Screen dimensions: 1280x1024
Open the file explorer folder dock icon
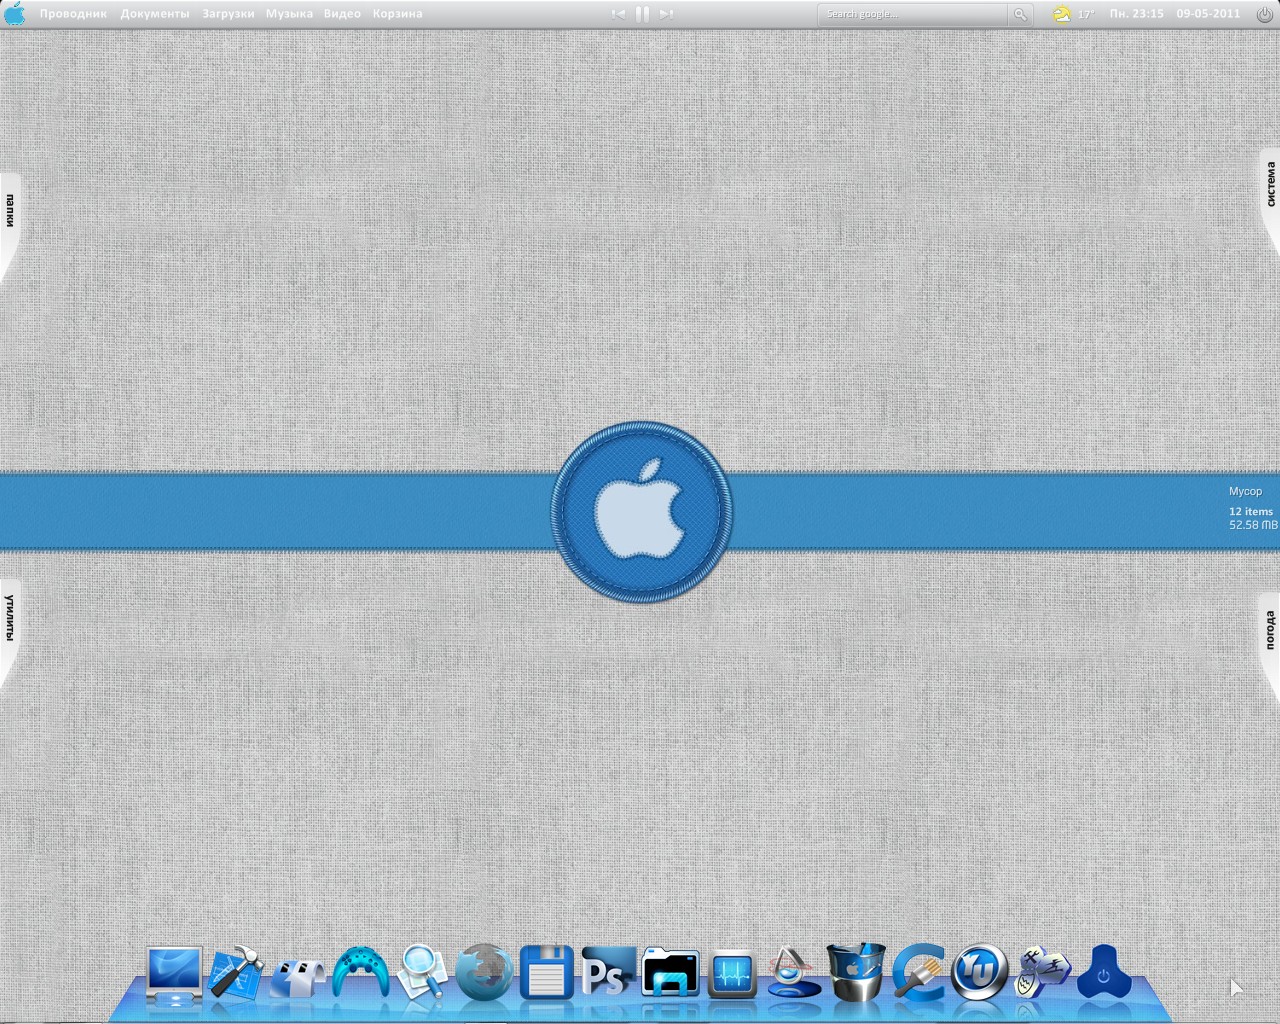click(670, 972)
